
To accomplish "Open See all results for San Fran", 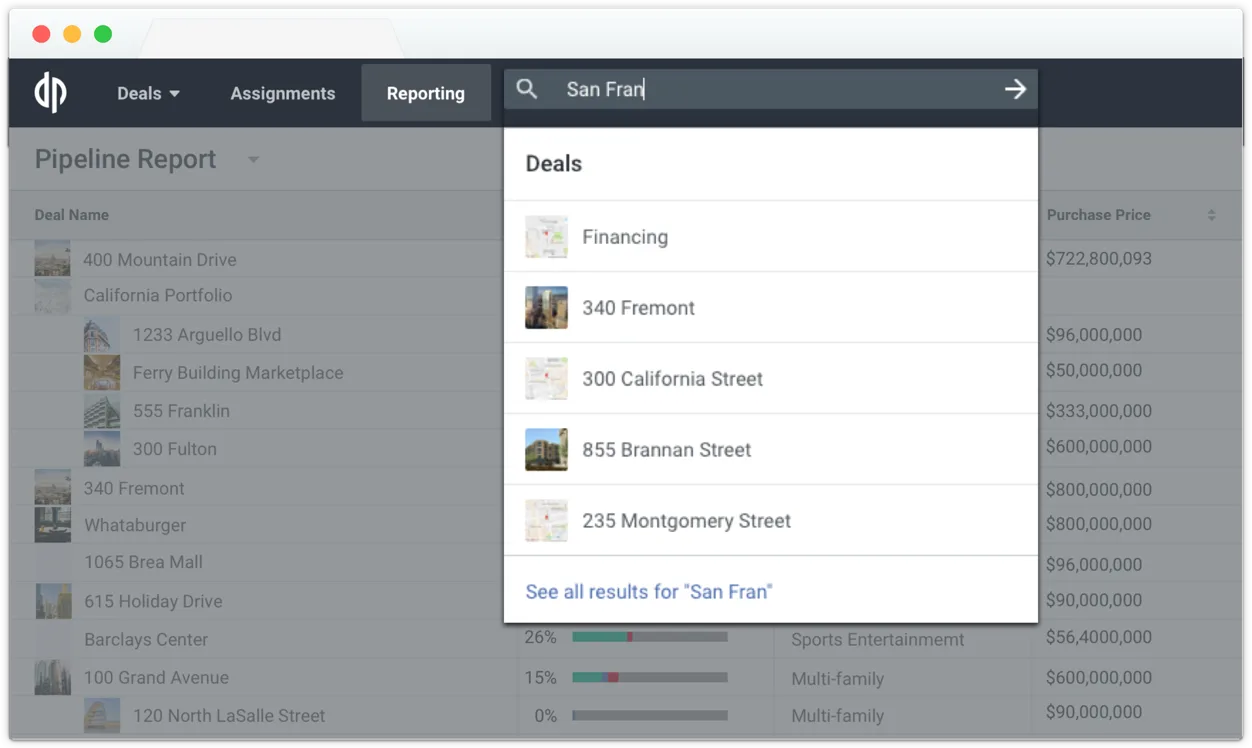I will 649,591.
